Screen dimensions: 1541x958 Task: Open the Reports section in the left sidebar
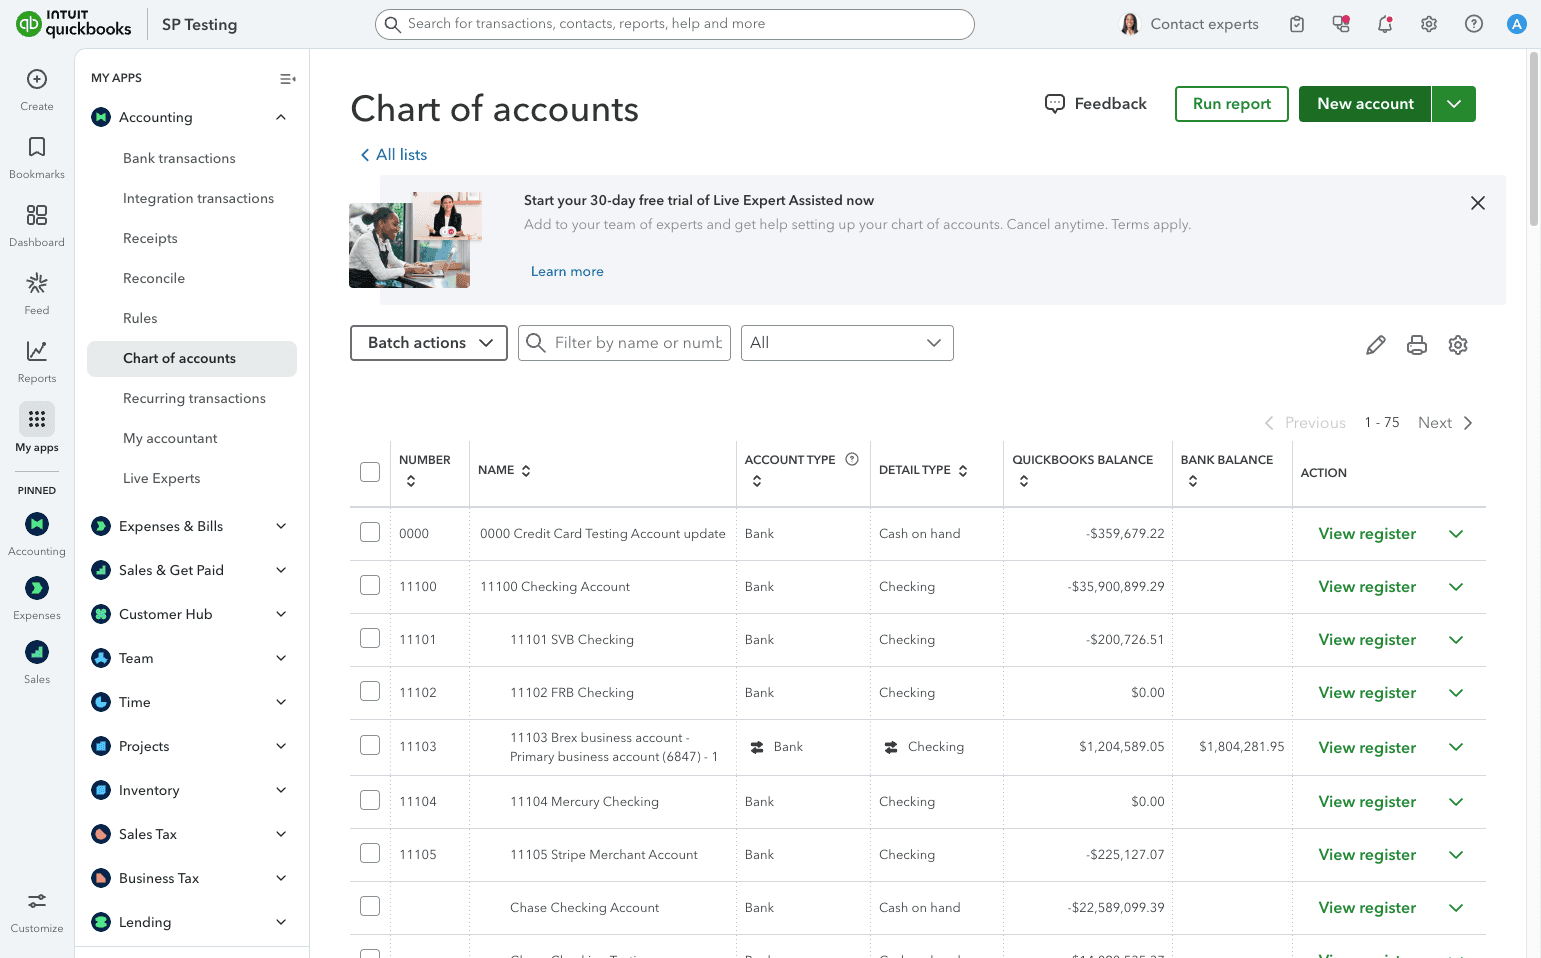(x=36, y=360)
